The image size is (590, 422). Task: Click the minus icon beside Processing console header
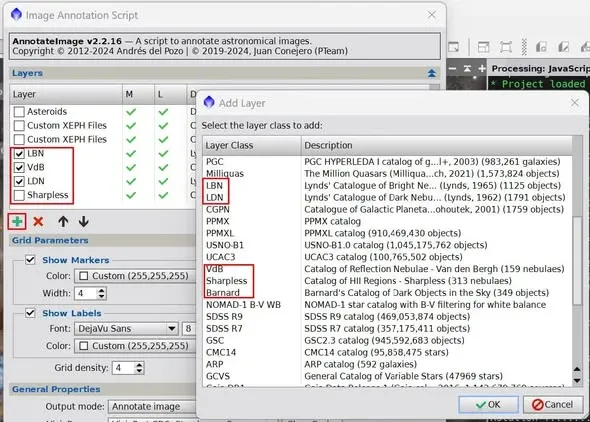point(453,68)
